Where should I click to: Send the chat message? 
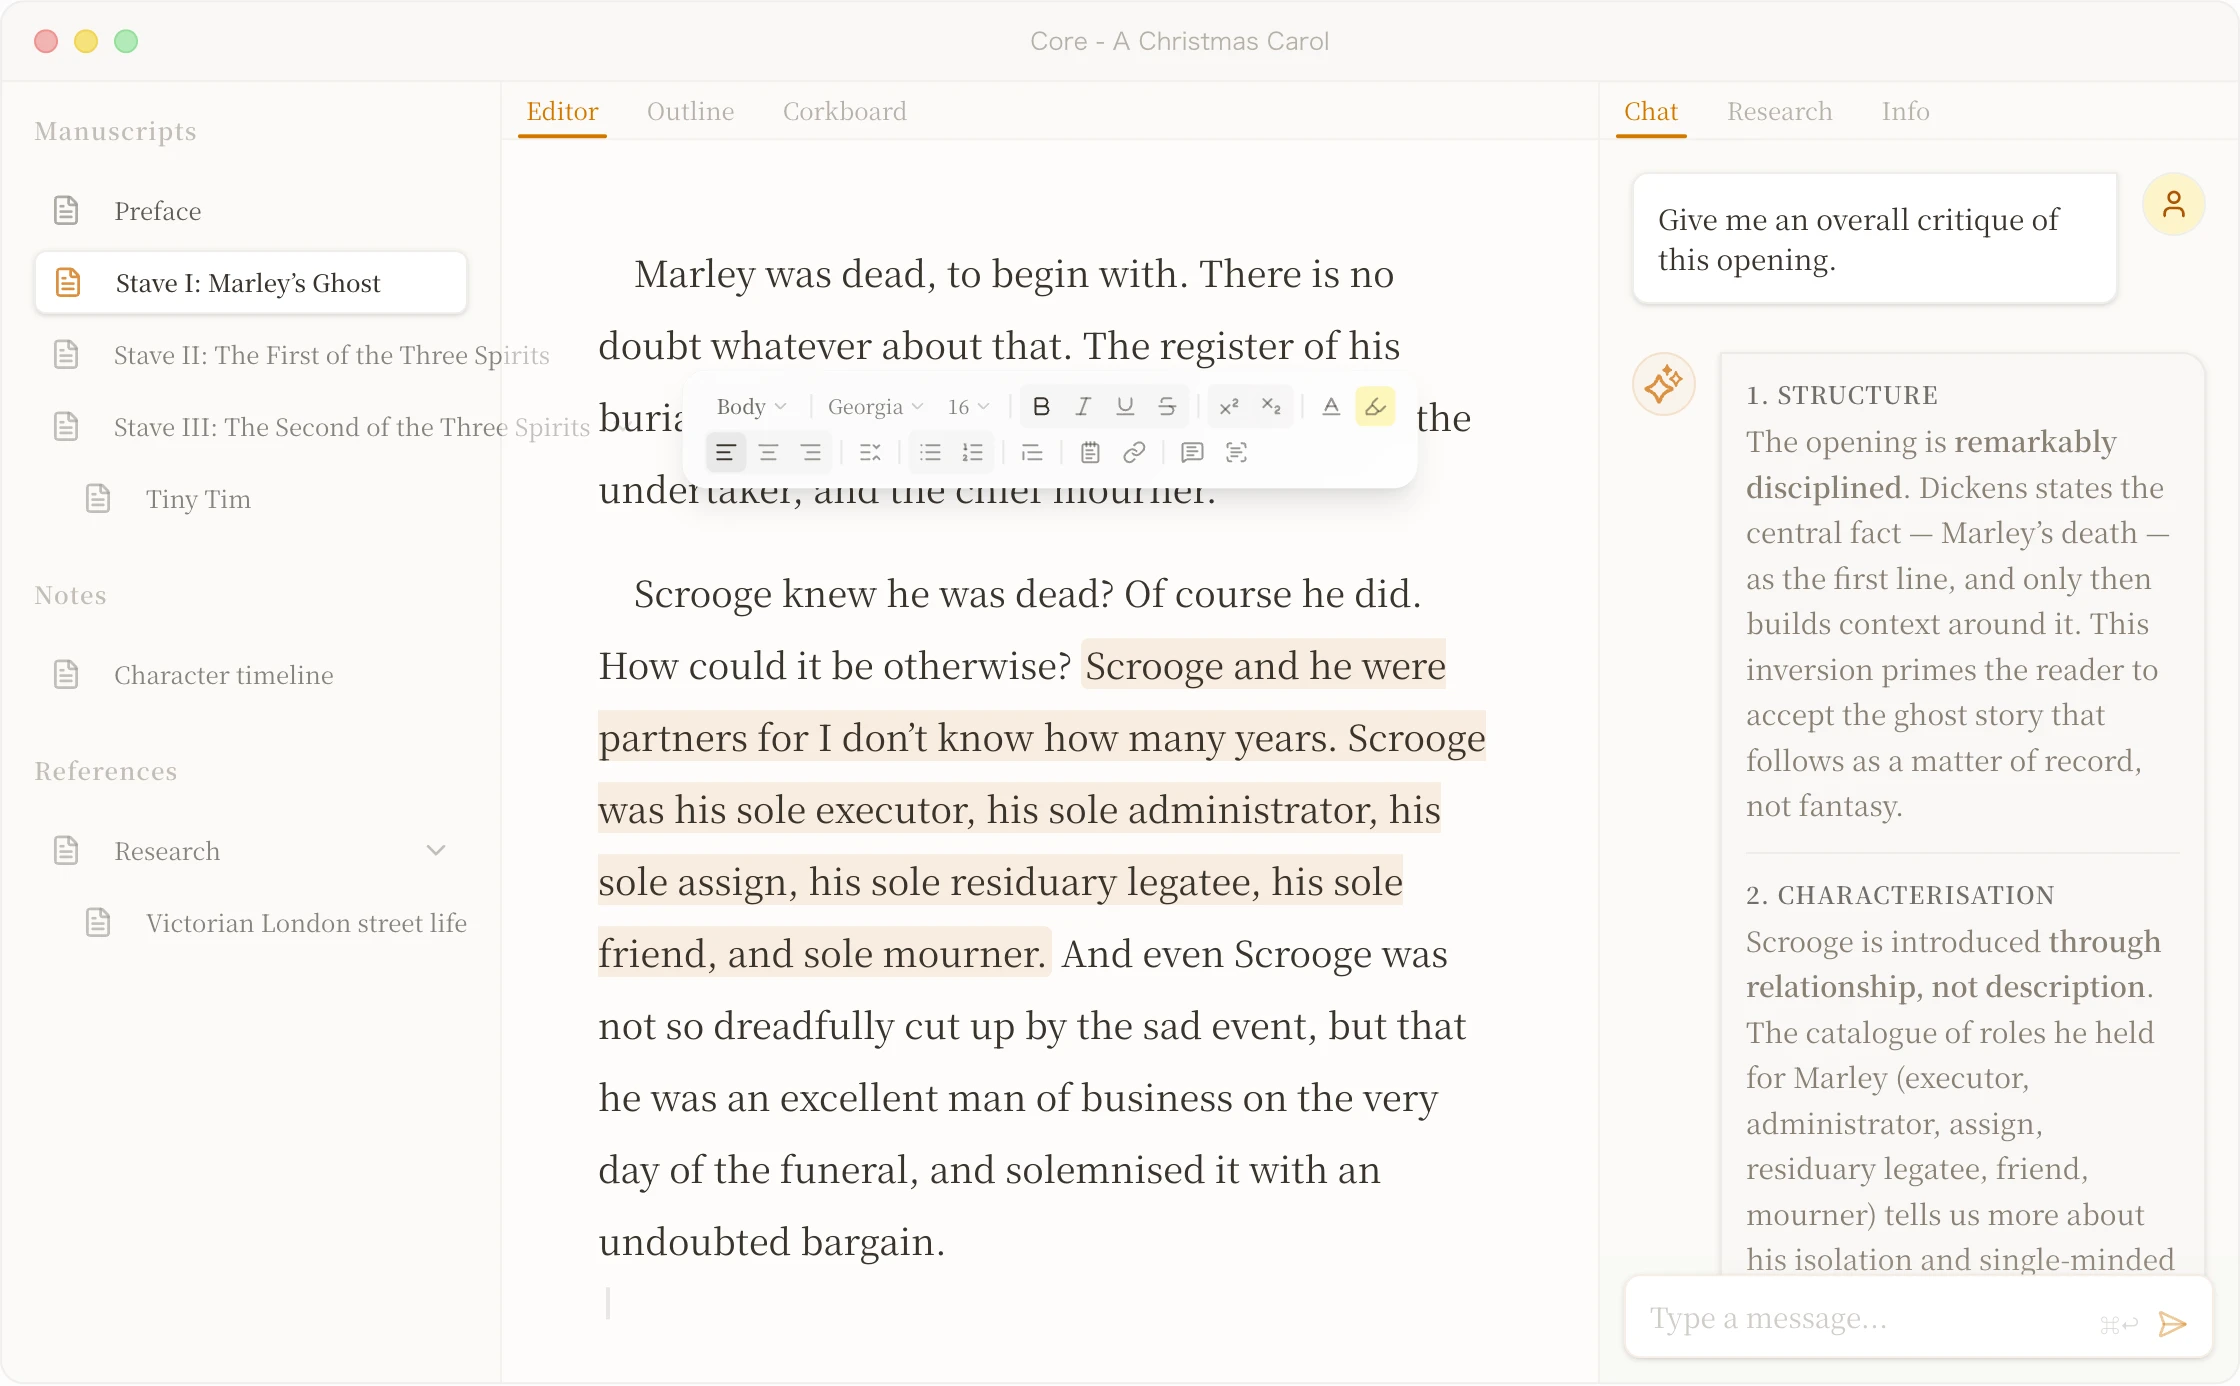(x=2172, y=1324)
